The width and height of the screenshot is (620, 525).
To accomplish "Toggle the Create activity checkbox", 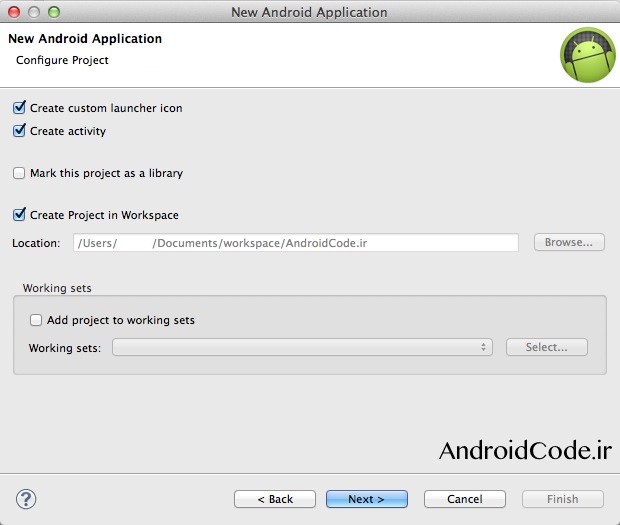I will tap(19, 131).
